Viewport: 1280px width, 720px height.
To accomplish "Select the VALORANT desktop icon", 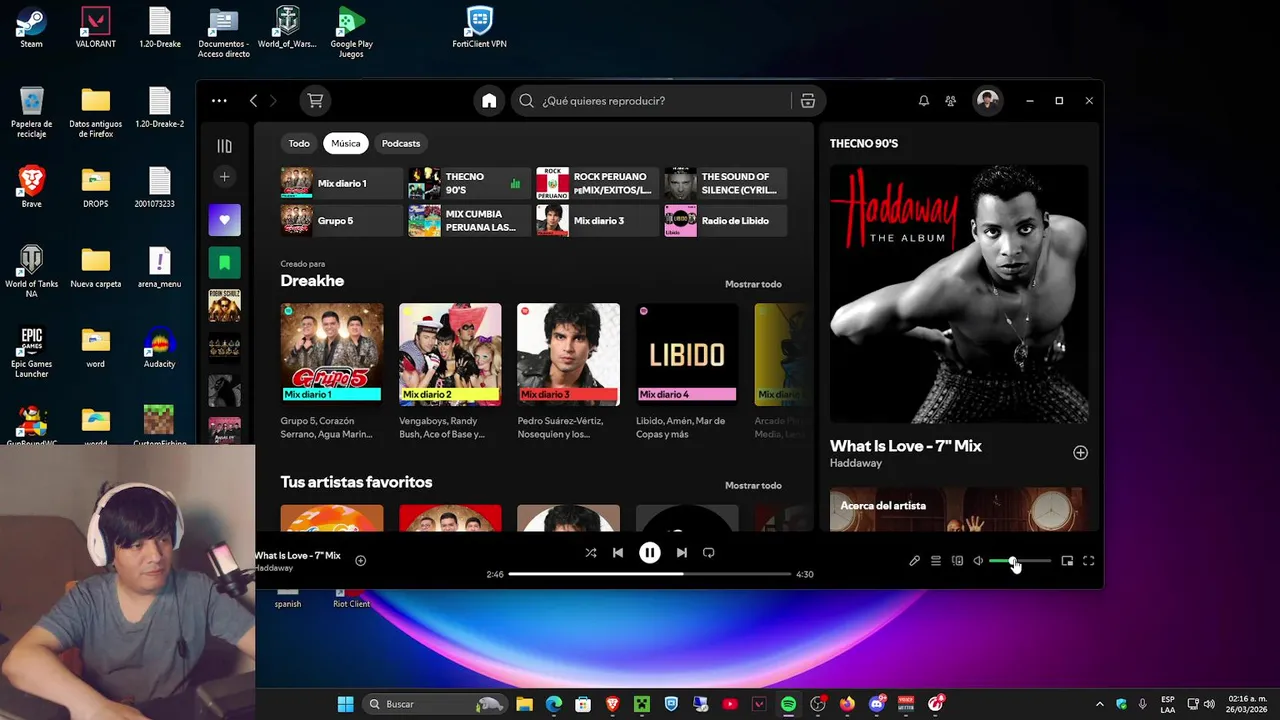I will click(x=96, y=27).
